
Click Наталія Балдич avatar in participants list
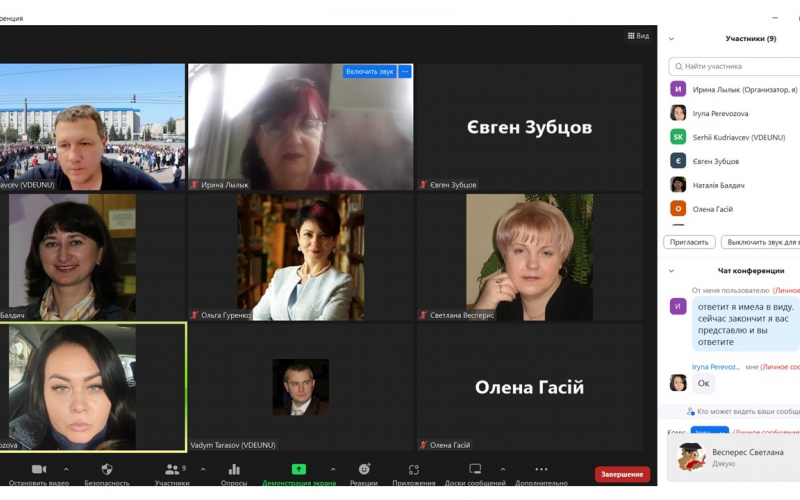click(x=678, y=185)
